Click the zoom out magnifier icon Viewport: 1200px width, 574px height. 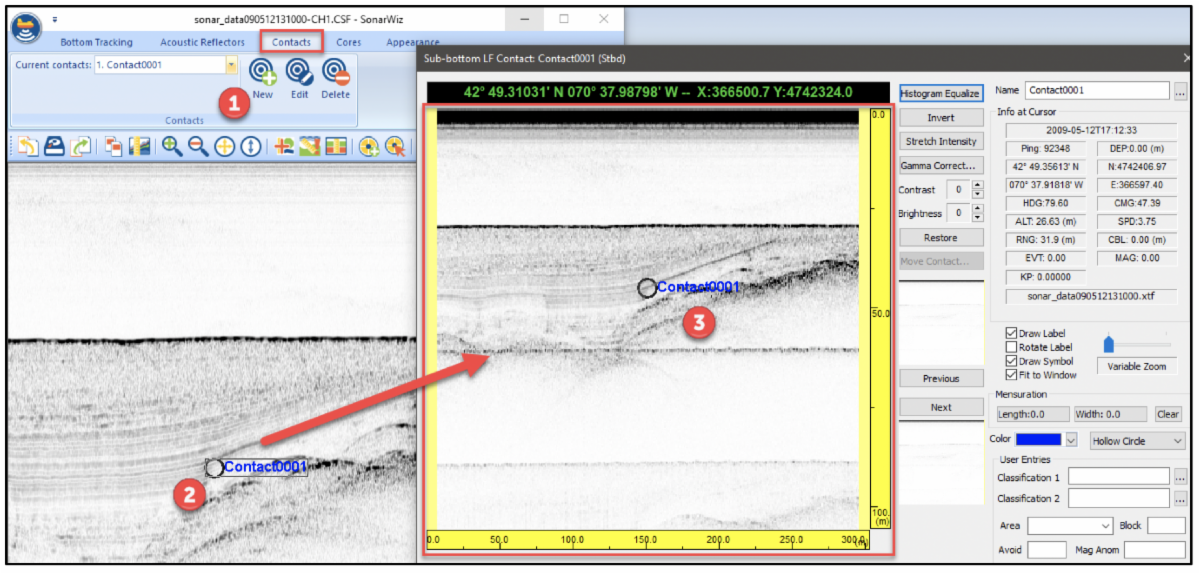coord(198,146)
